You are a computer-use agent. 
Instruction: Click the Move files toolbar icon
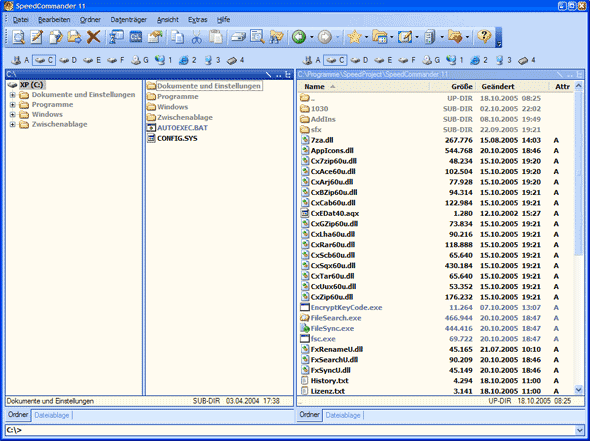click(x=74, y=37)
